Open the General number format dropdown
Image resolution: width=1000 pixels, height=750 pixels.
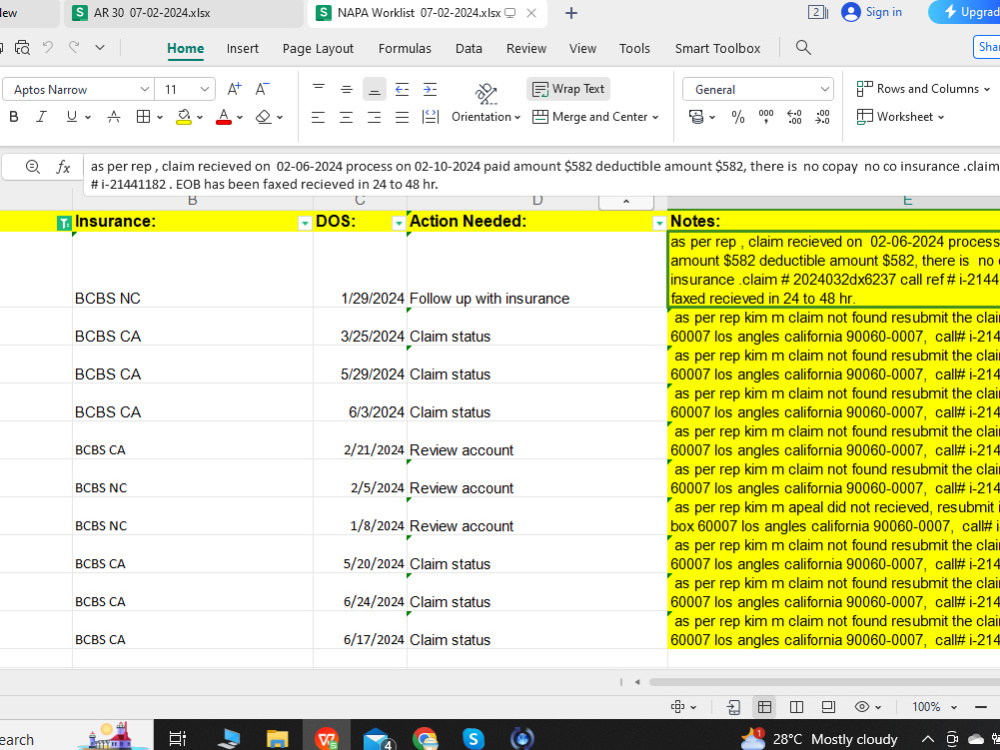coord(825,89)
